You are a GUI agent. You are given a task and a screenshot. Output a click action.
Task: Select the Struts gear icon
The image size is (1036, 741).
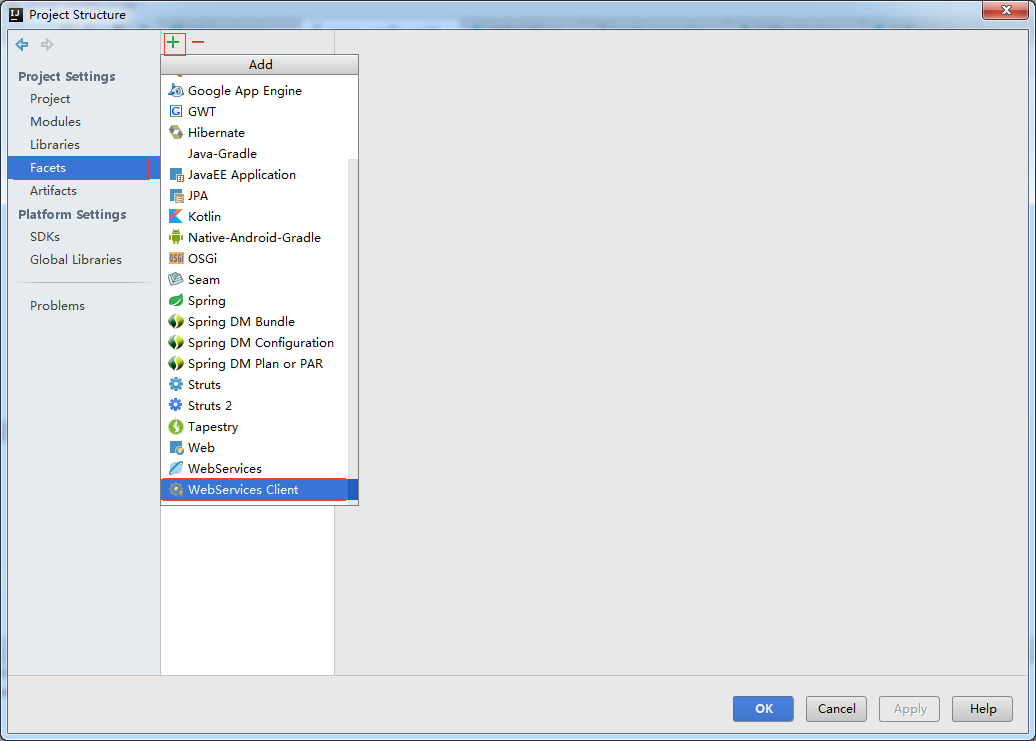click(176, 384)
